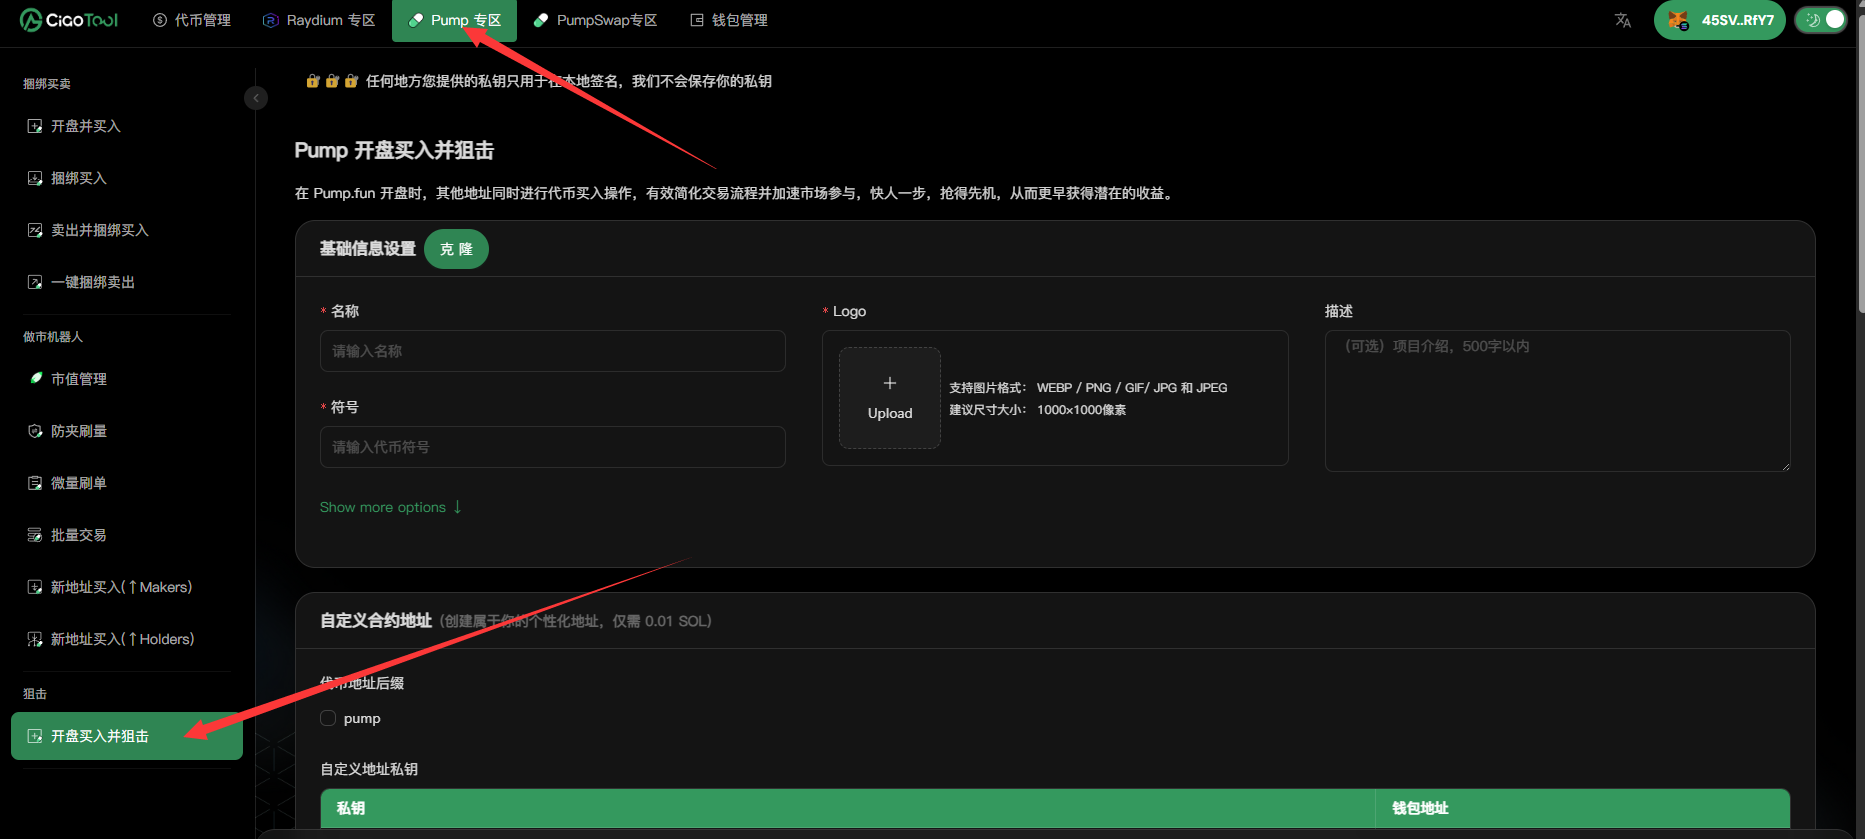This screenshot has width=1865, height=839.
Task: Switch to the PumpSwap专区 tab
Action: (595, 20)
